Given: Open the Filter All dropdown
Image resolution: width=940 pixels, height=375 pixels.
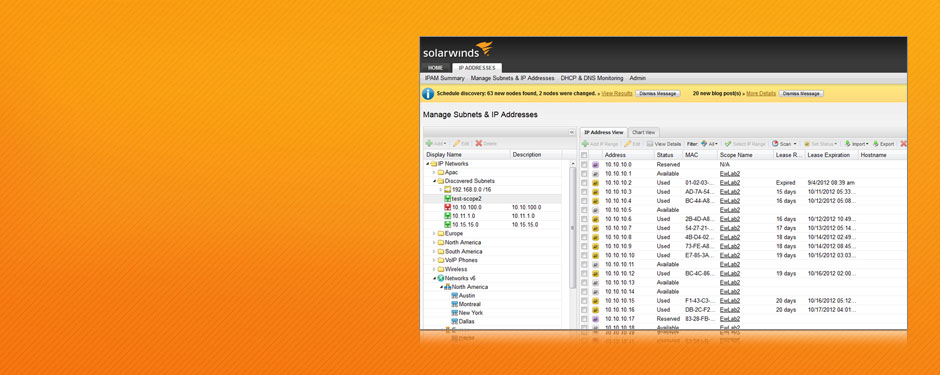Looking at the screenshot, I should coord(709,144).
